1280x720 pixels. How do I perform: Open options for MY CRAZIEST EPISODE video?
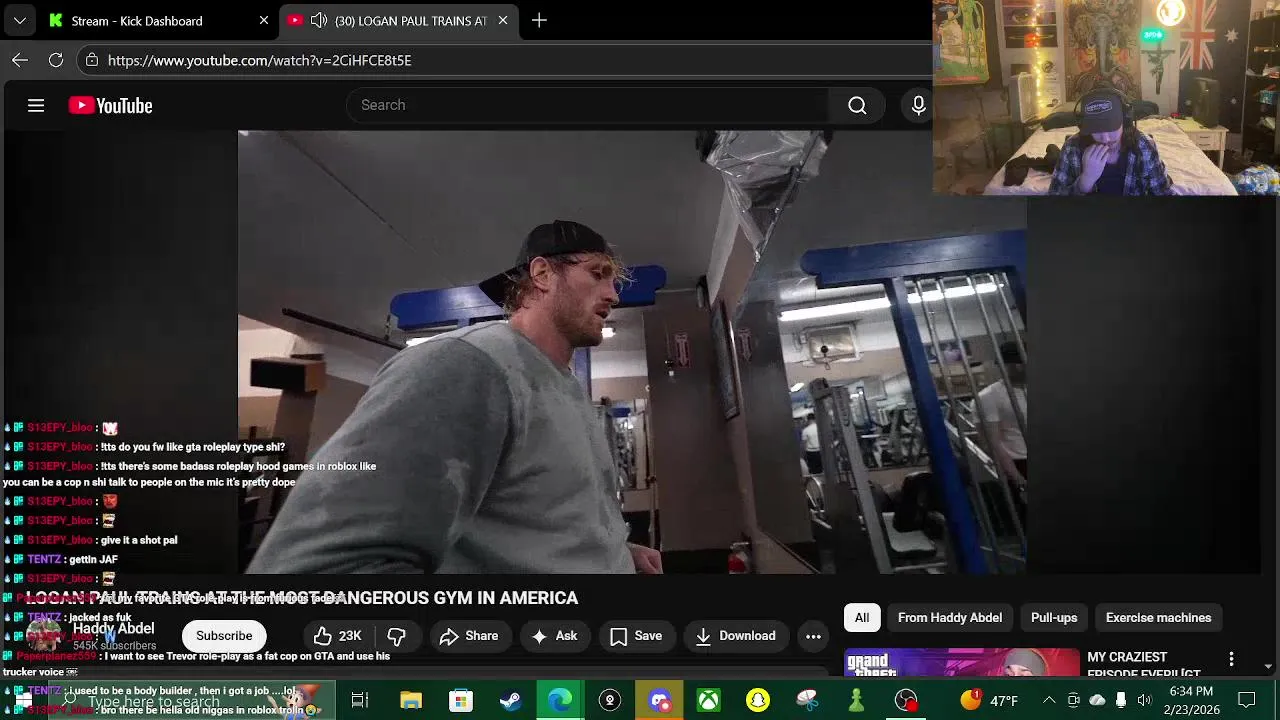pos(1231,659)
